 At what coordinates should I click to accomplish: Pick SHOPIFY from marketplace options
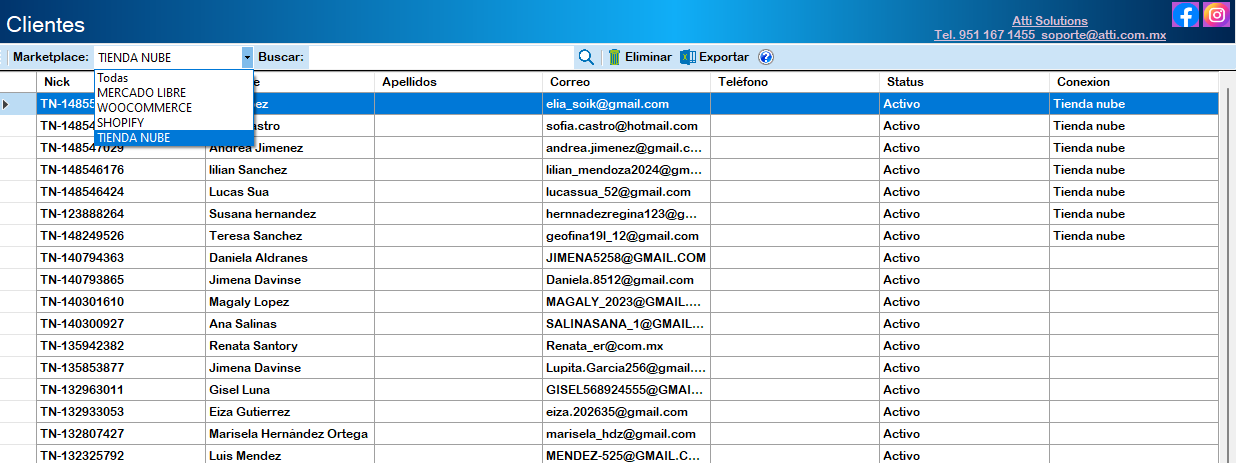pyautogui.click(x=120, y=123)
